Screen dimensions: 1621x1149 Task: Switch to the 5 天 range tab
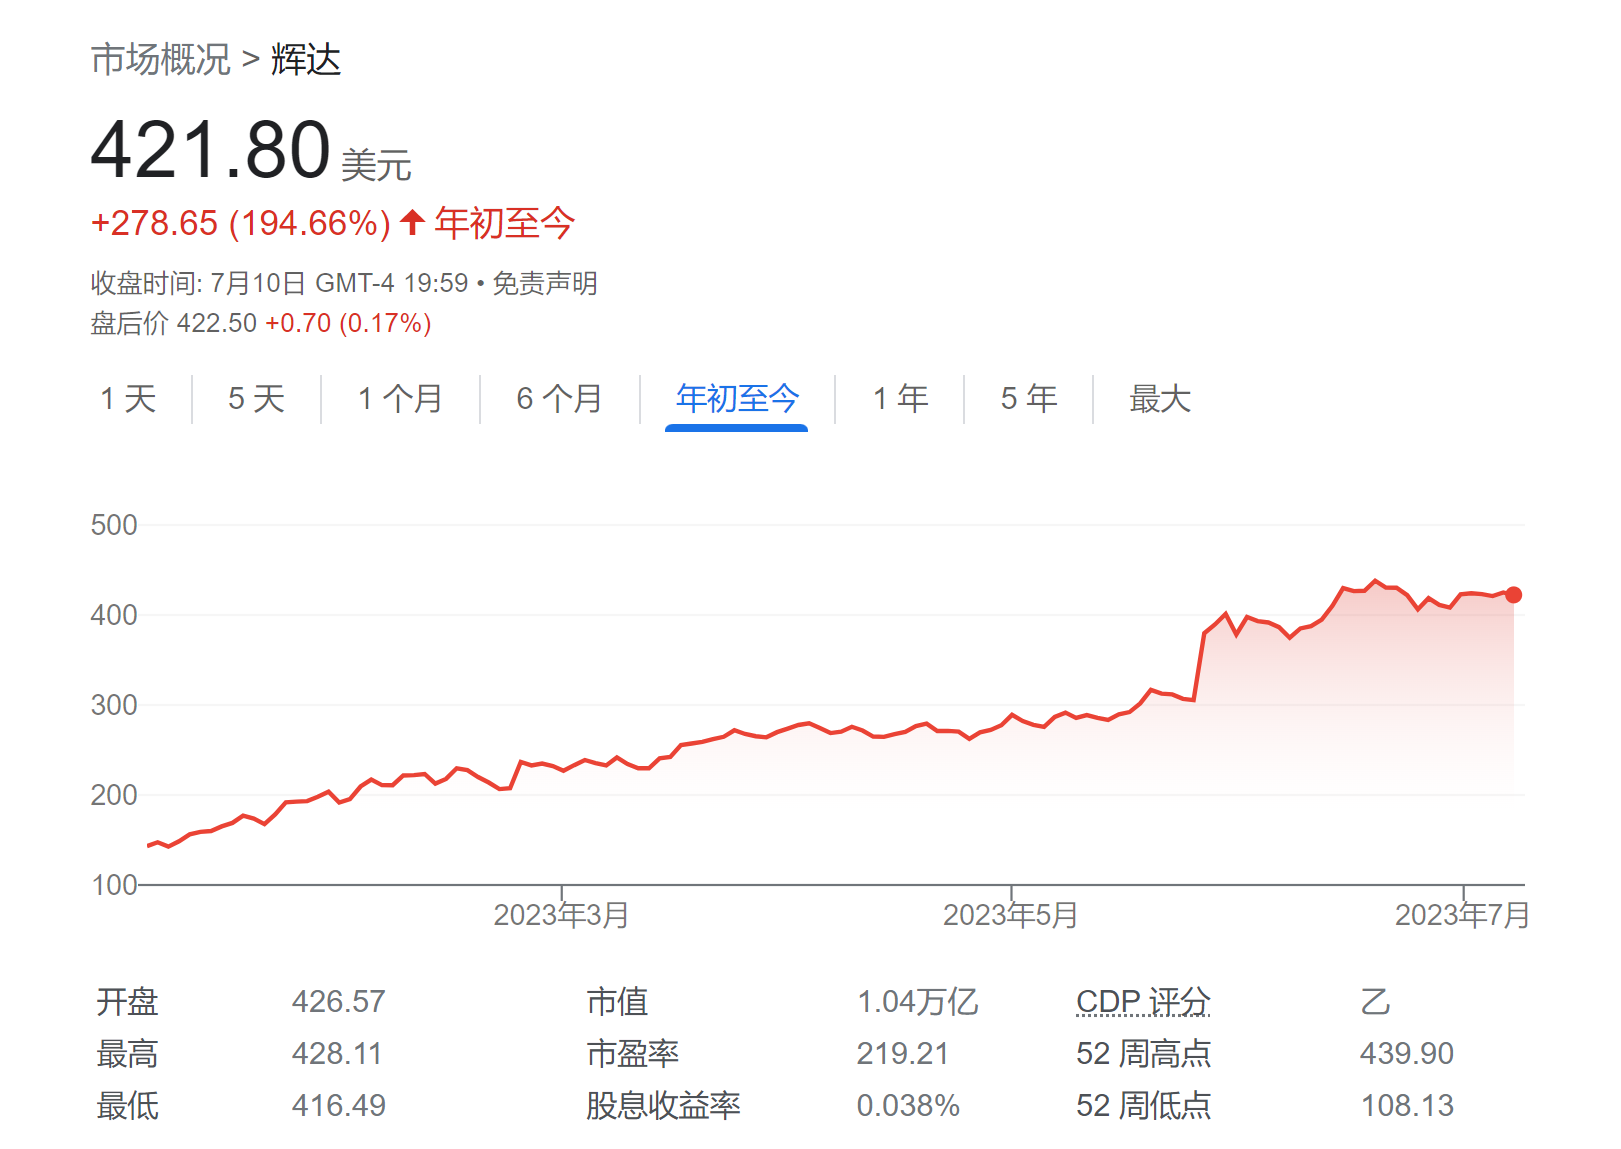click(256, 399)
